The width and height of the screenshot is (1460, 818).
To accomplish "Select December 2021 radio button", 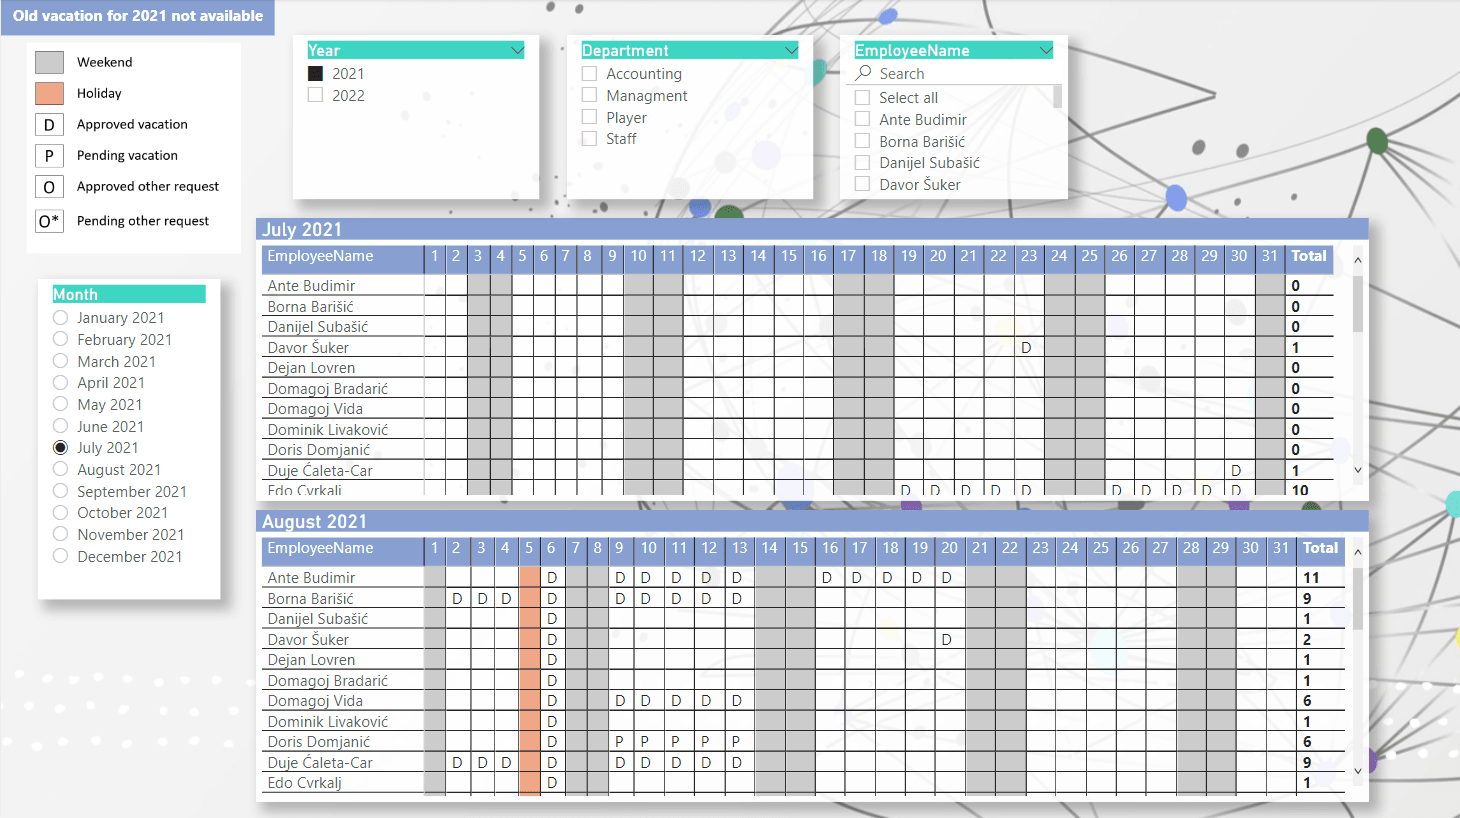I will click(x=60, y=556).
